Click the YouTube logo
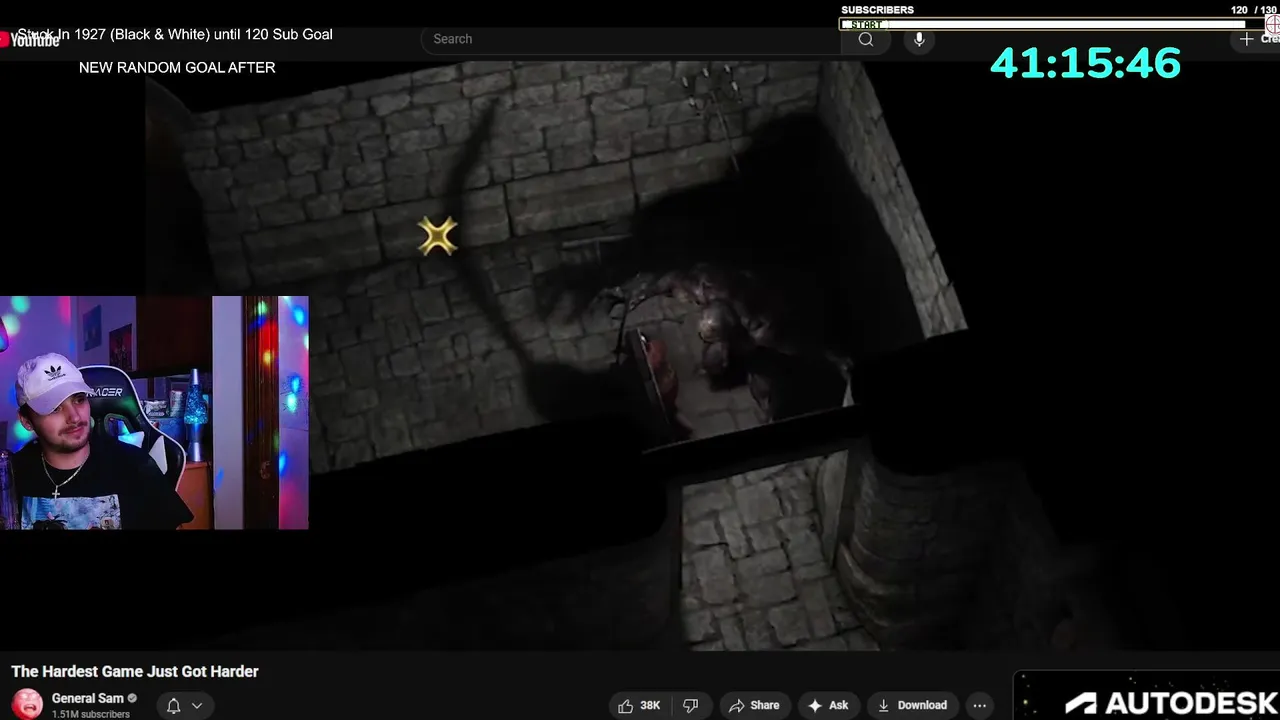 pyautogui.click(x=30, y=40)
